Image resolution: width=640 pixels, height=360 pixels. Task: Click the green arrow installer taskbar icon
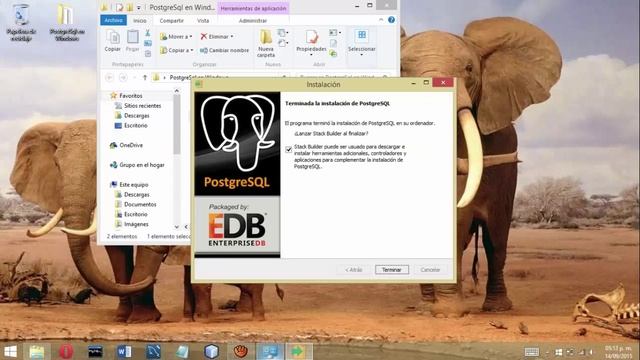point(298,351)
